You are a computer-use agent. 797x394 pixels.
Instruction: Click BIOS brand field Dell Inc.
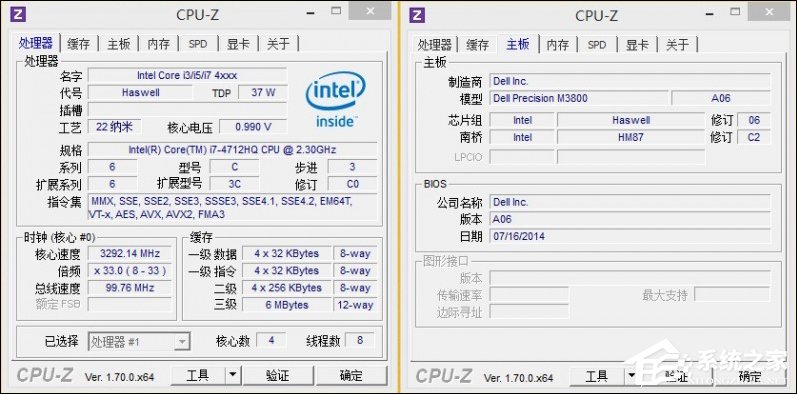coord(630,202)
